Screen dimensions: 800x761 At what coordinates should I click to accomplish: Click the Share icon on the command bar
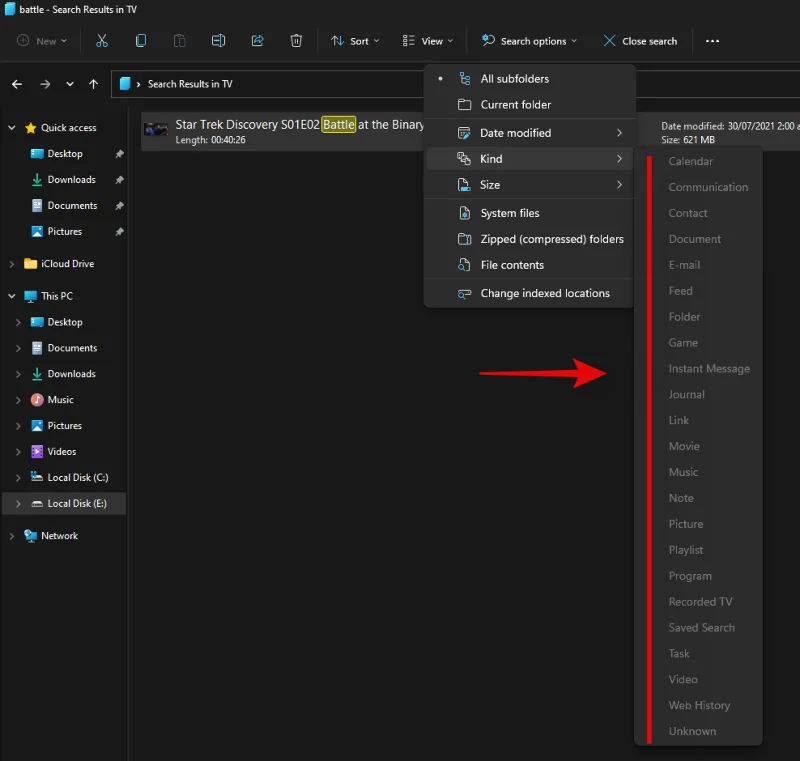258,41
